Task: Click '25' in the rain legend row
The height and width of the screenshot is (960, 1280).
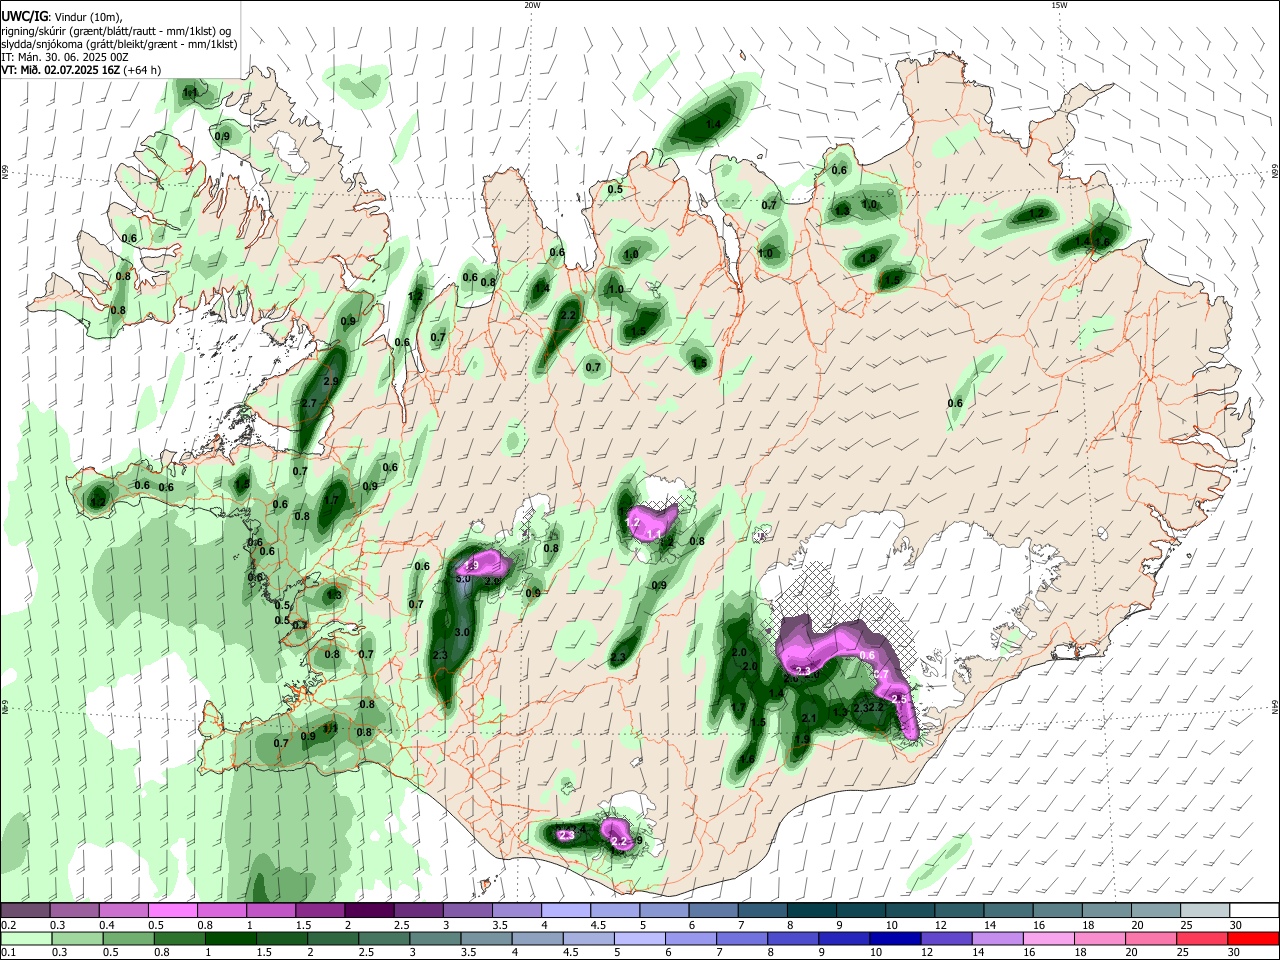Action: pos(1185,953)
